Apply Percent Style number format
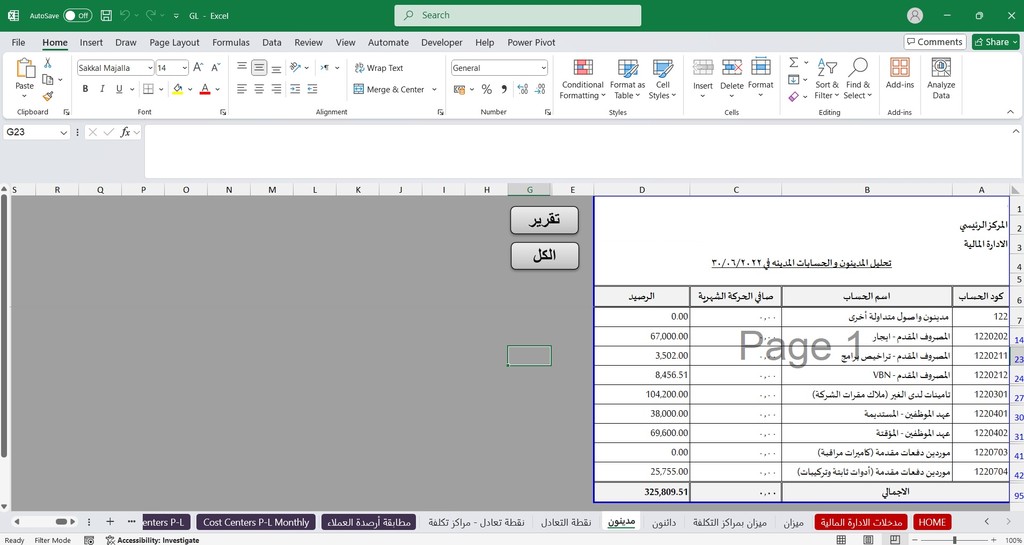Viewport: 1024px width, 545px height. coord(487,89)
